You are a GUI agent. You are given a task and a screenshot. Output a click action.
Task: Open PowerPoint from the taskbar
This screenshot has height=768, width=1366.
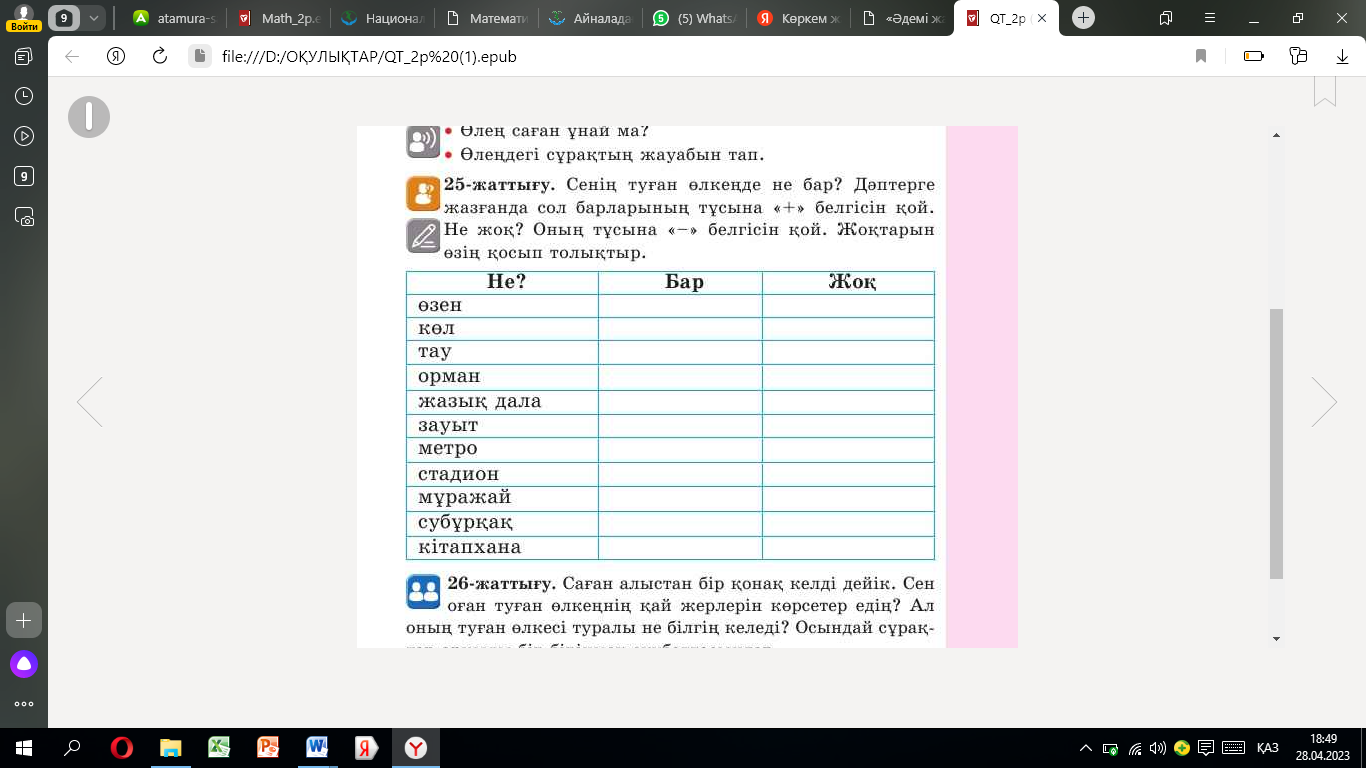[x=268, y=748]
